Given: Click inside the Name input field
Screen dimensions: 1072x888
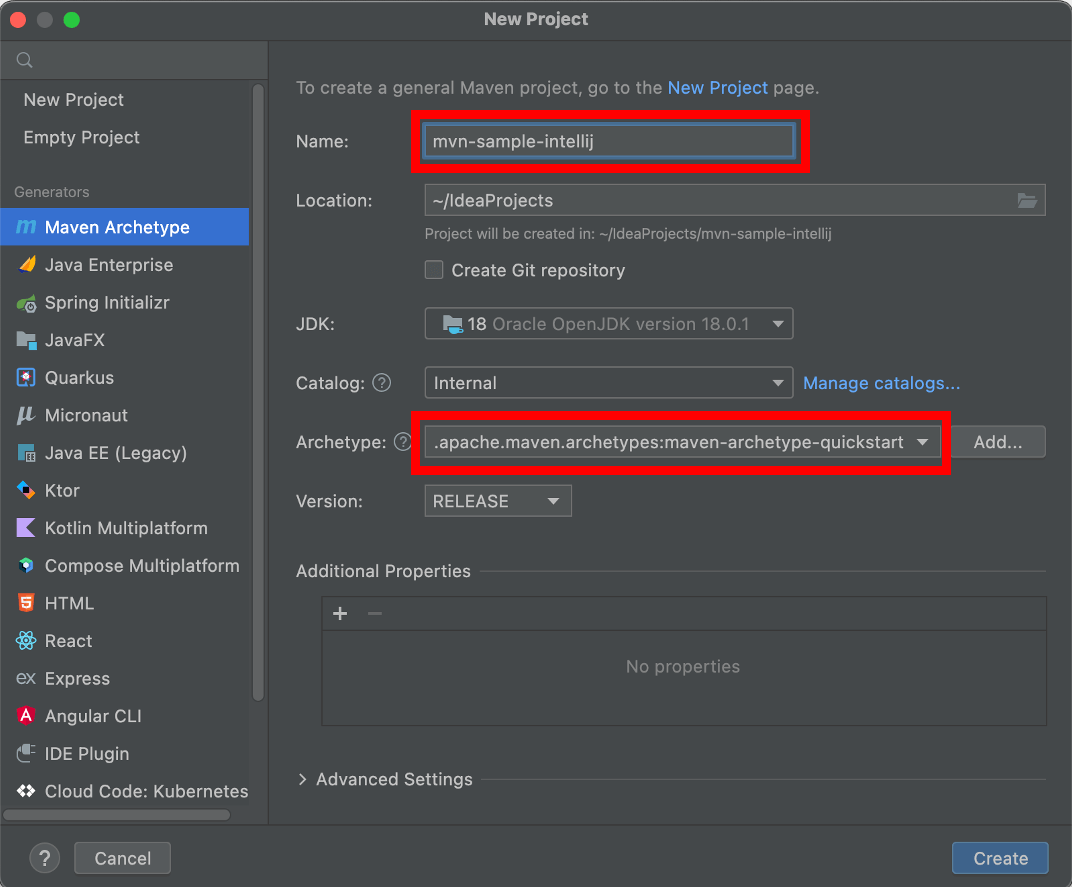Looking at the screenshot, I should (x=610, y=141).
